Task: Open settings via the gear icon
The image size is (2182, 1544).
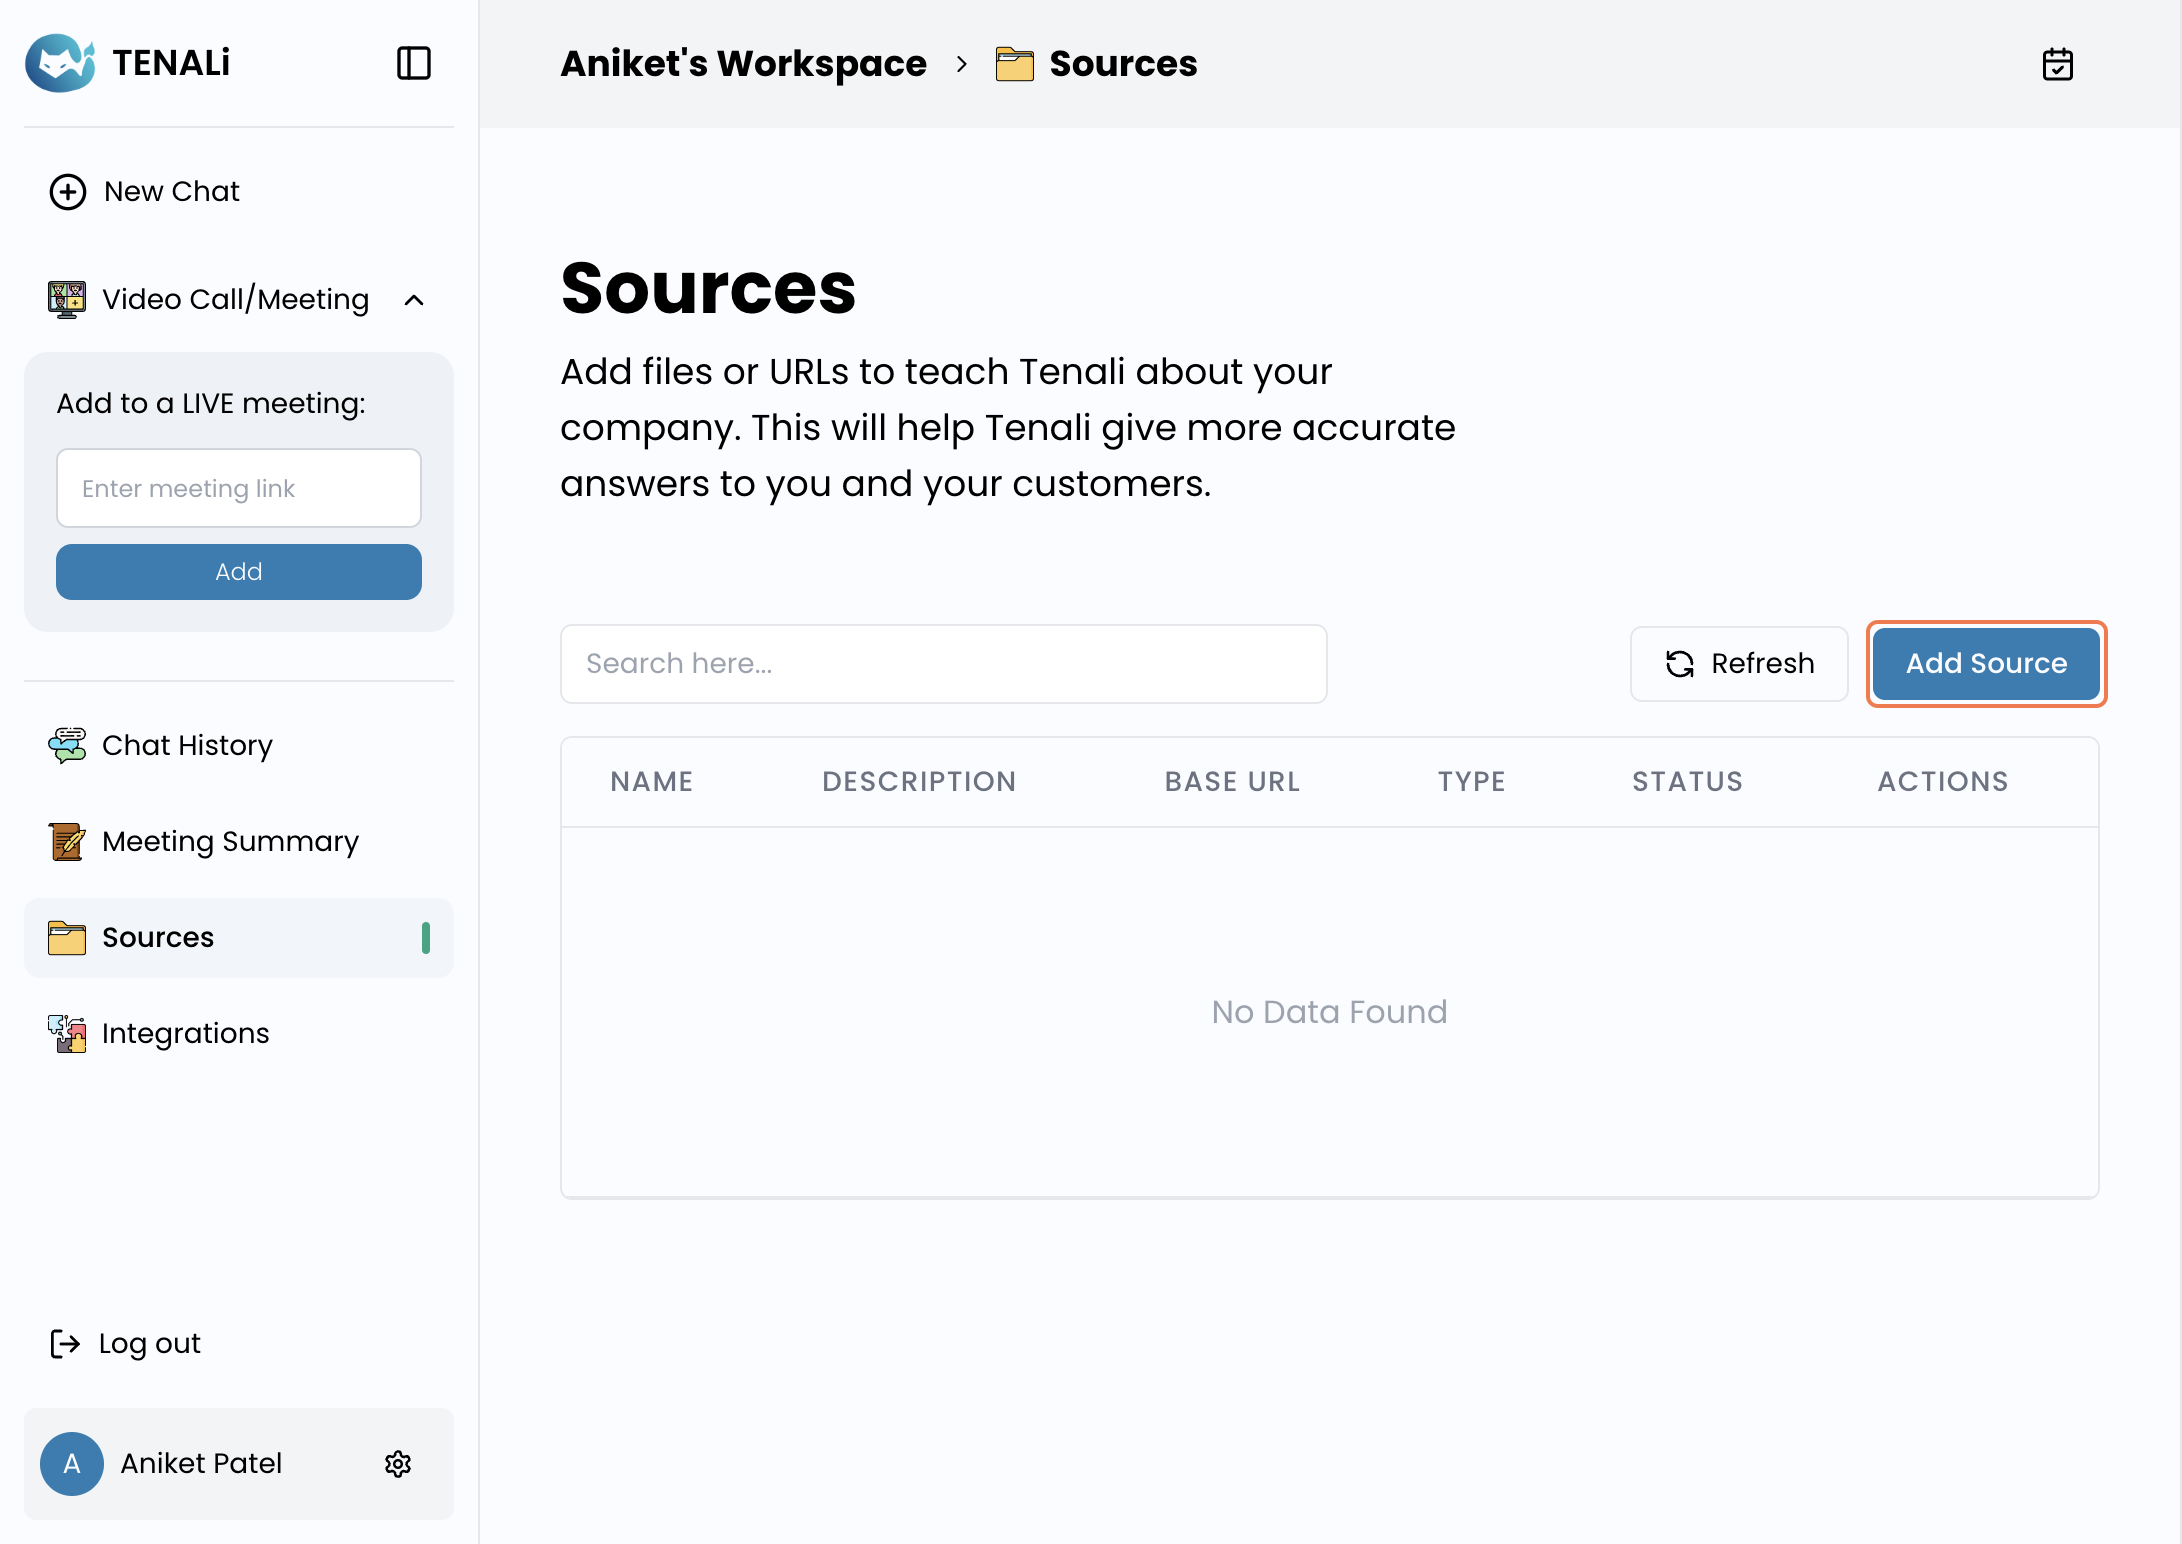Action: [398, 1464]
